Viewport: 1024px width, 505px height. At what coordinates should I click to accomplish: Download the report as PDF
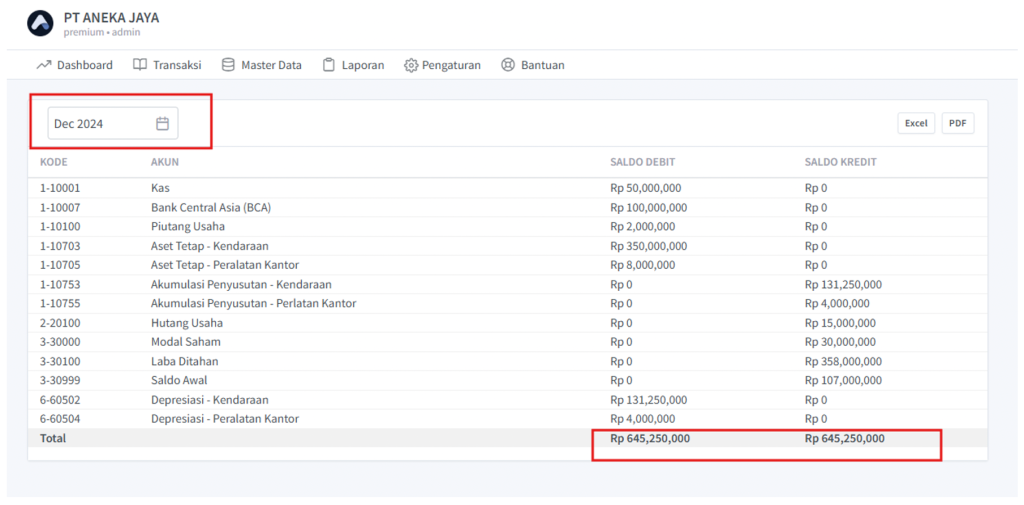point(957,123)
